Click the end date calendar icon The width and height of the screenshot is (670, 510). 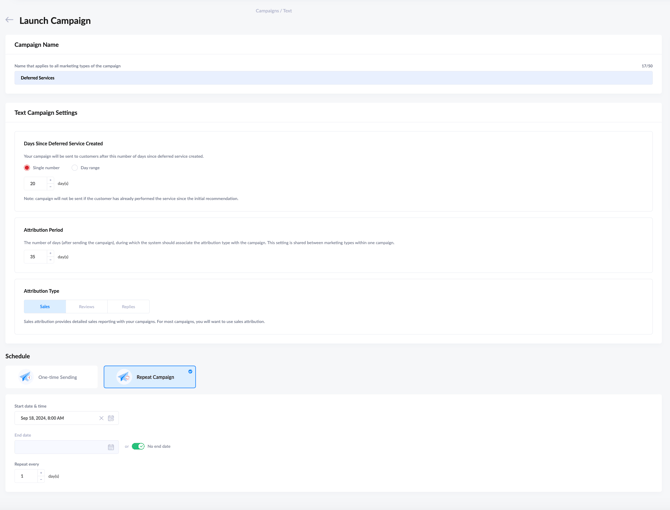(111, 447)
